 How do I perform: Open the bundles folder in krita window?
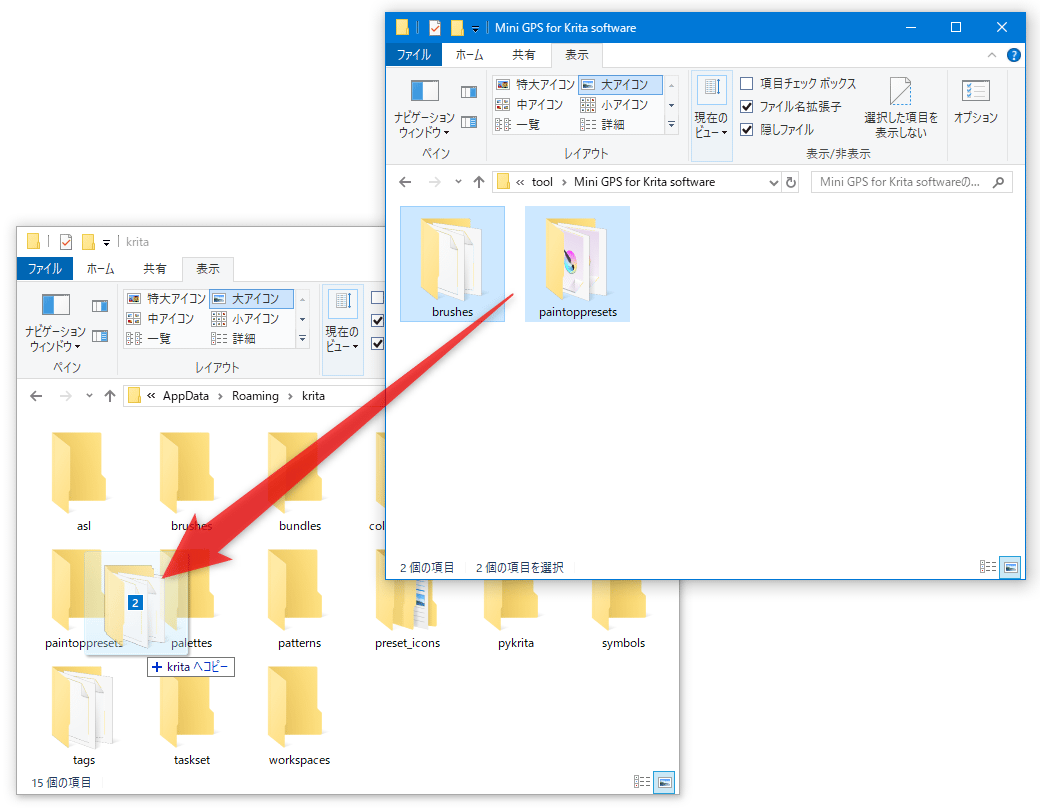300,482
